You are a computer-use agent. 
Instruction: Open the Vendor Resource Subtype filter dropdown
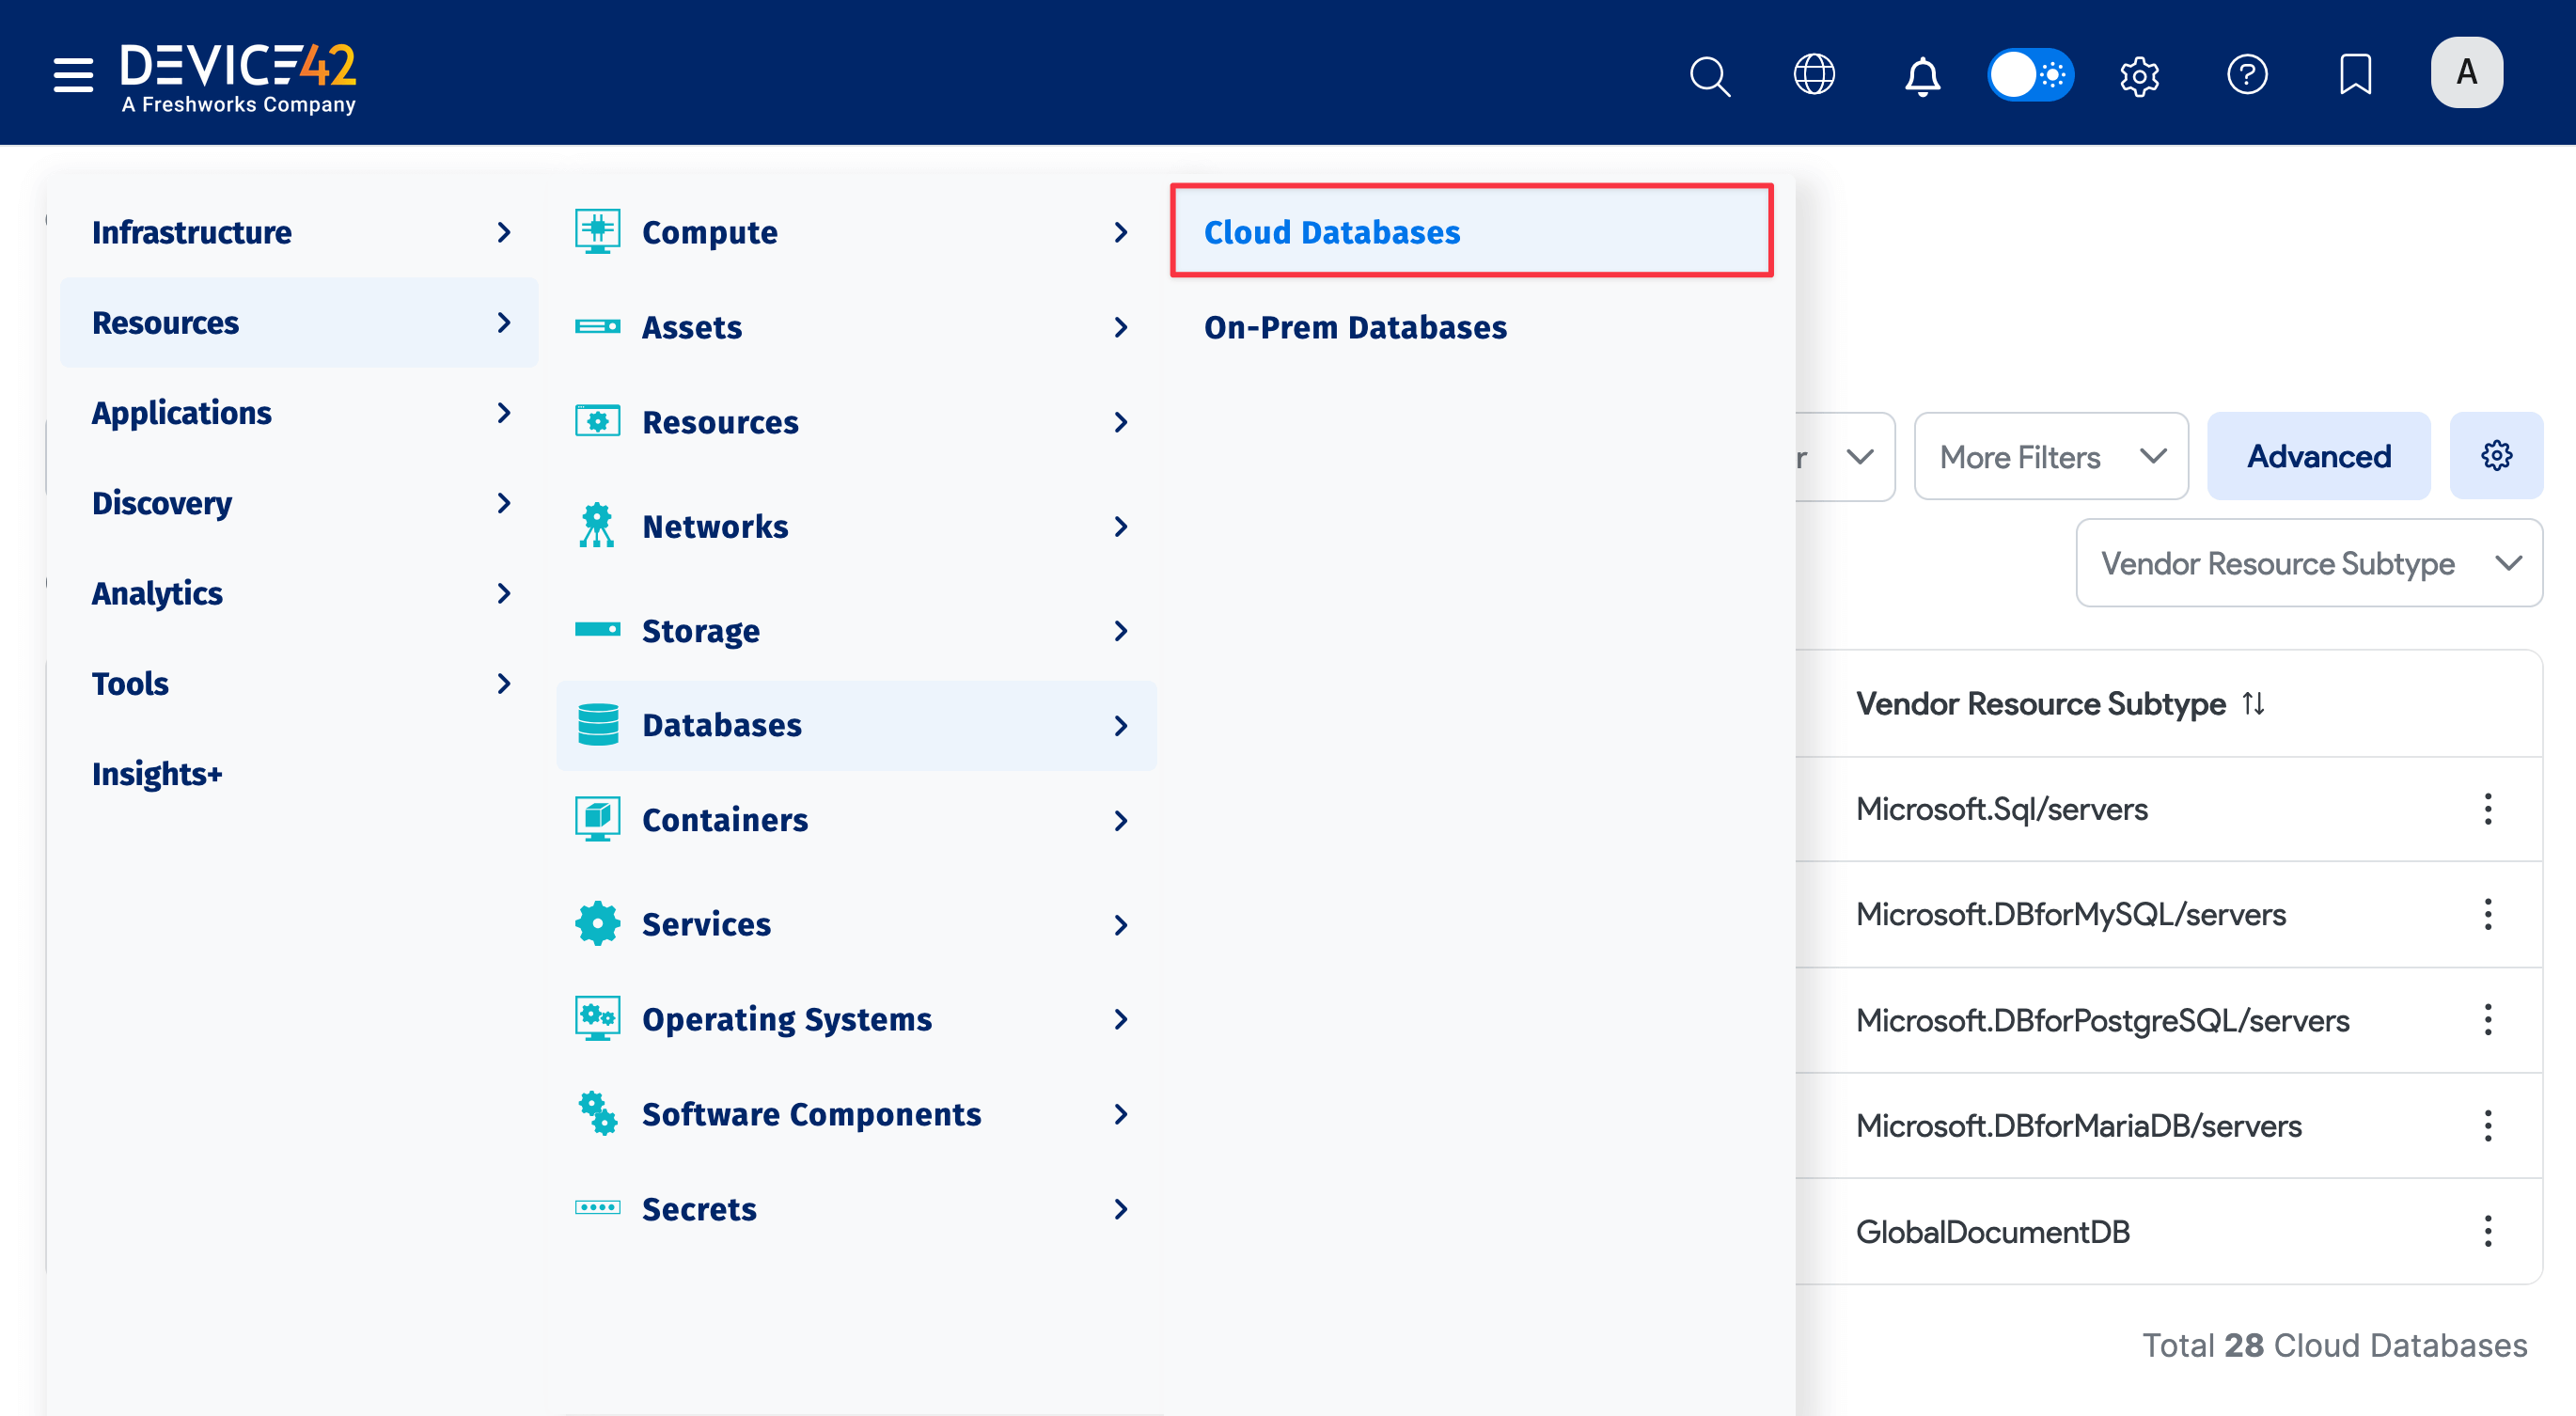click(2307, 563)
